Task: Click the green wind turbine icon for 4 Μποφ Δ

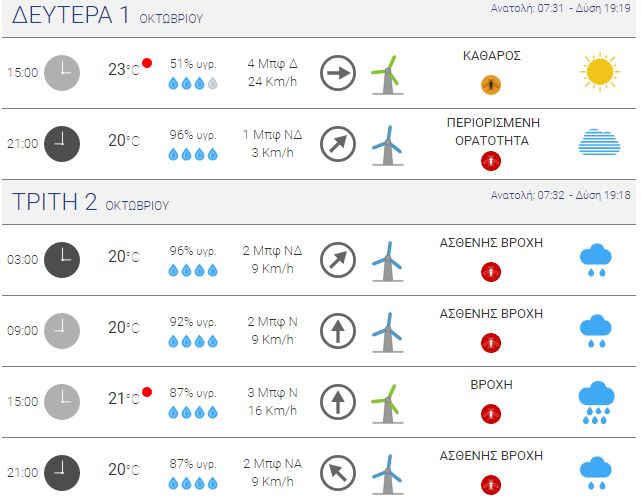Action: pyautogui.click(x=387, y=75)
